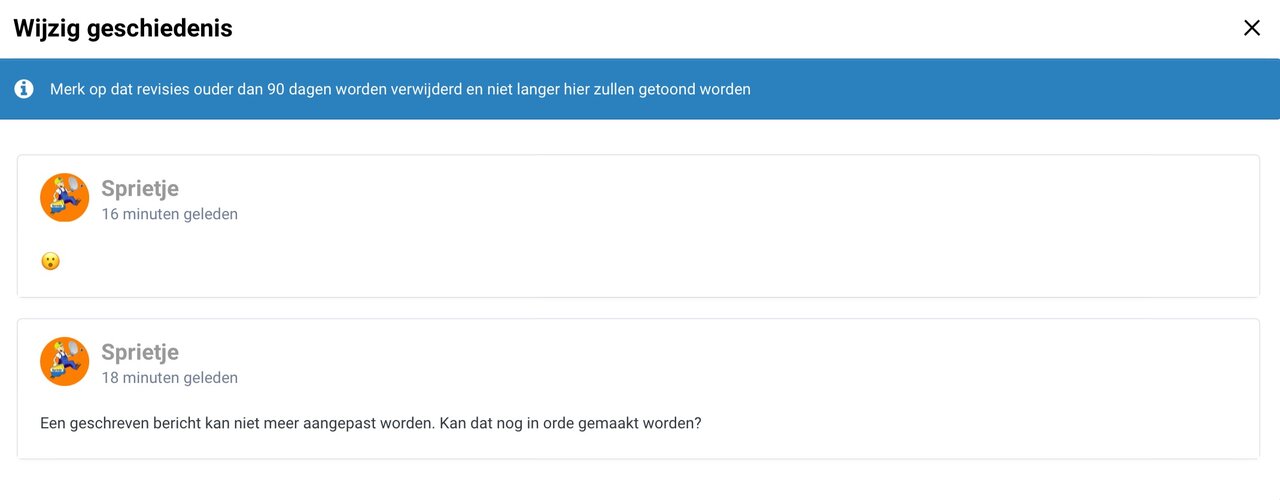
Task: Click the surprised face emoji
Action: tap(50, 261)
